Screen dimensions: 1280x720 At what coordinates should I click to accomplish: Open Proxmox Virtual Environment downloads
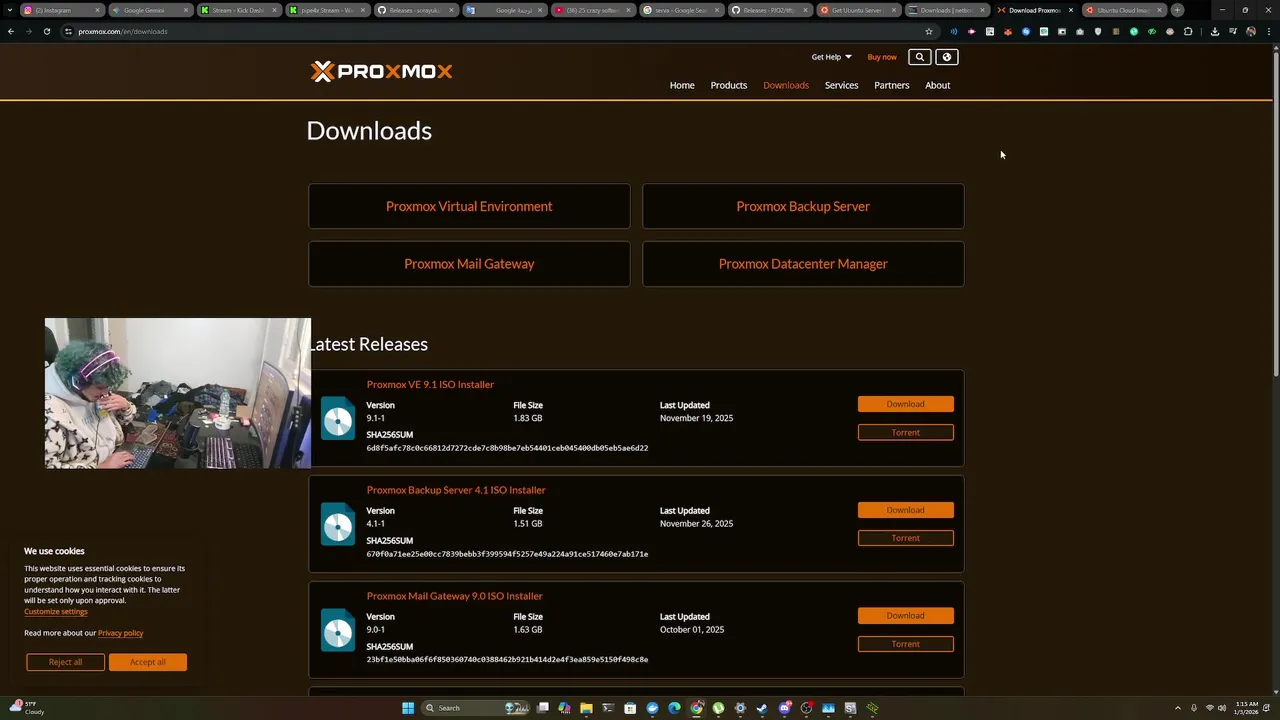(469, 206)
